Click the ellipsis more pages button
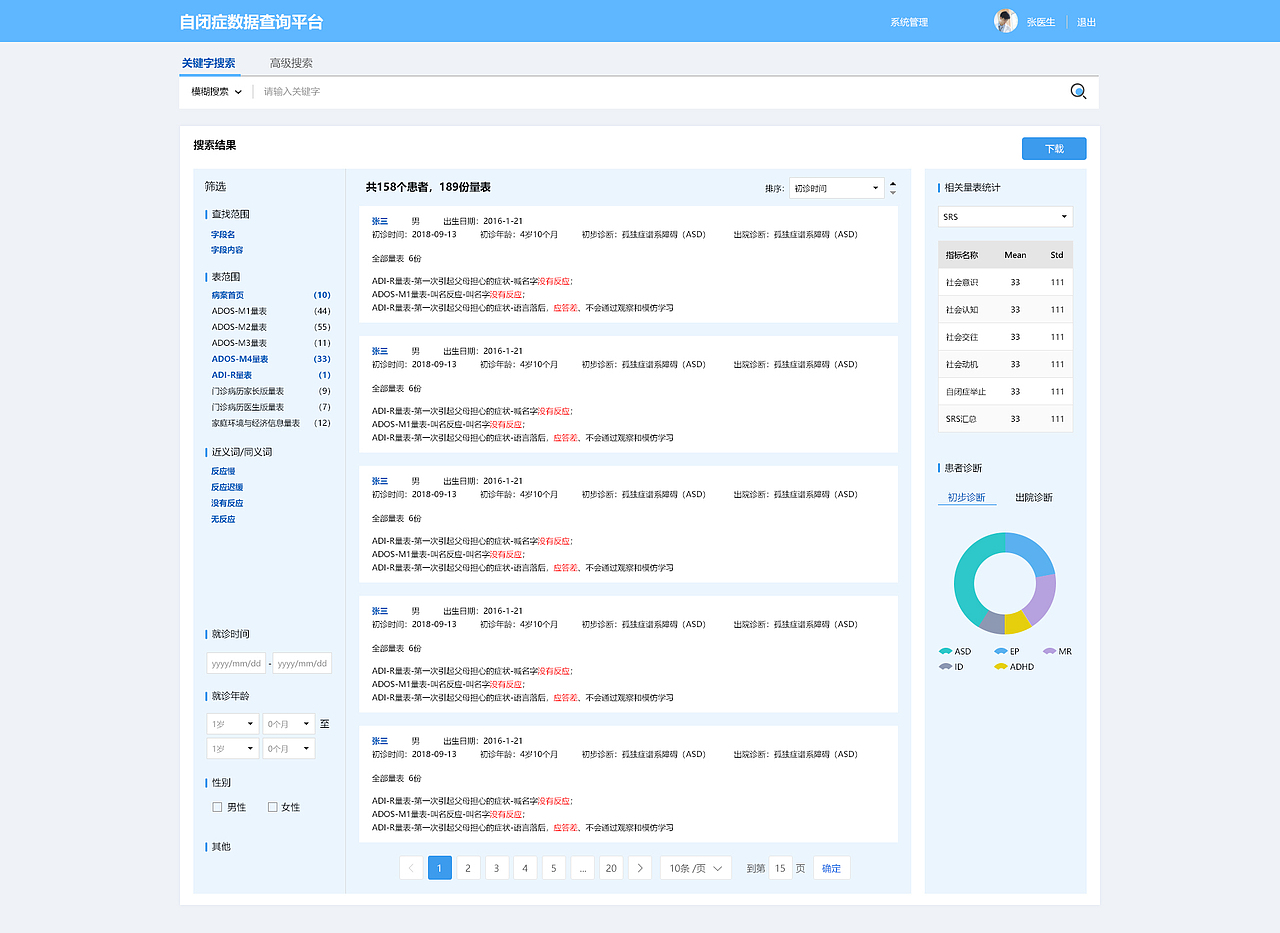Viewport: 1280px width, 933px height. pos(583,868)
